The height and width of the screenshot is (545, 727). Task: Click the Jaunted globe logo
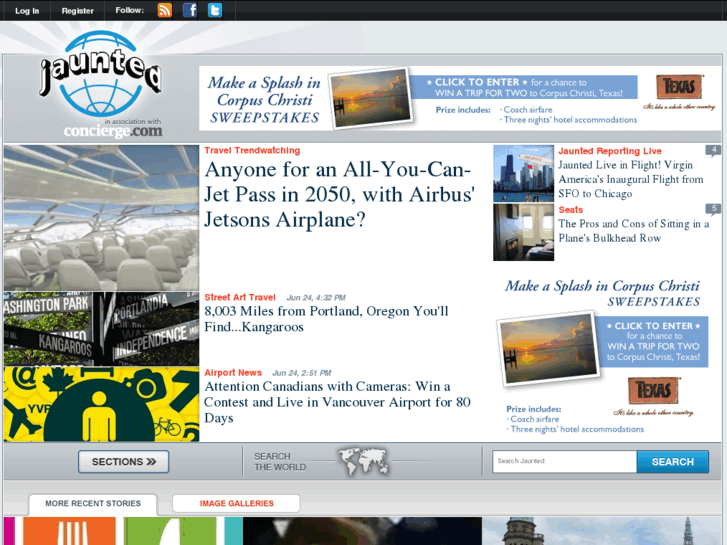click(x=101, y=73)
